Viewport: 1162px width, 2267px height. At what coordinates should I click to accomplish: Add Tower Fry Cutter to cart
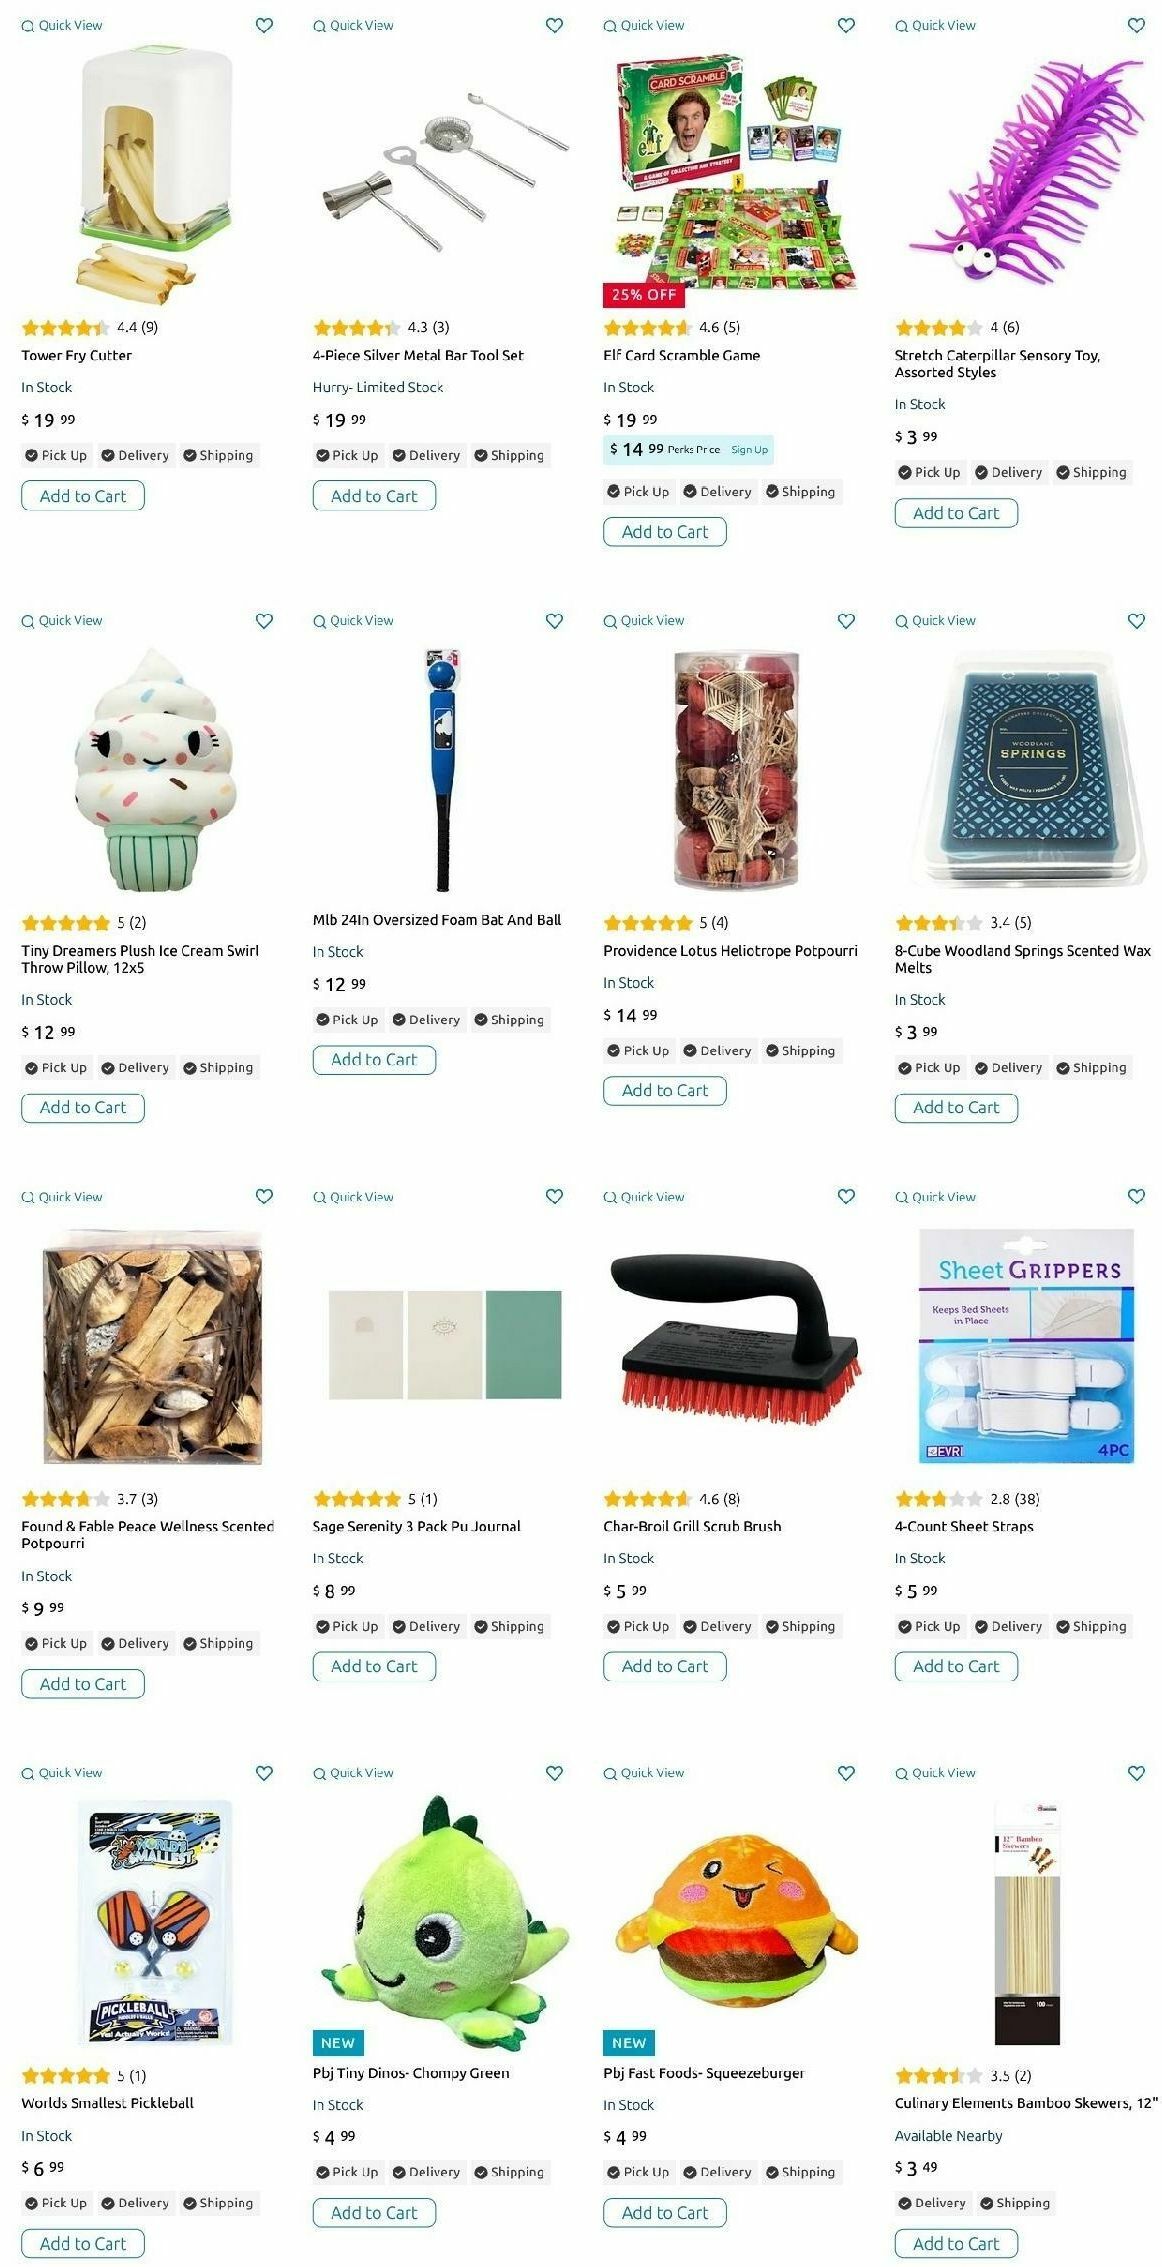point(83,496)
